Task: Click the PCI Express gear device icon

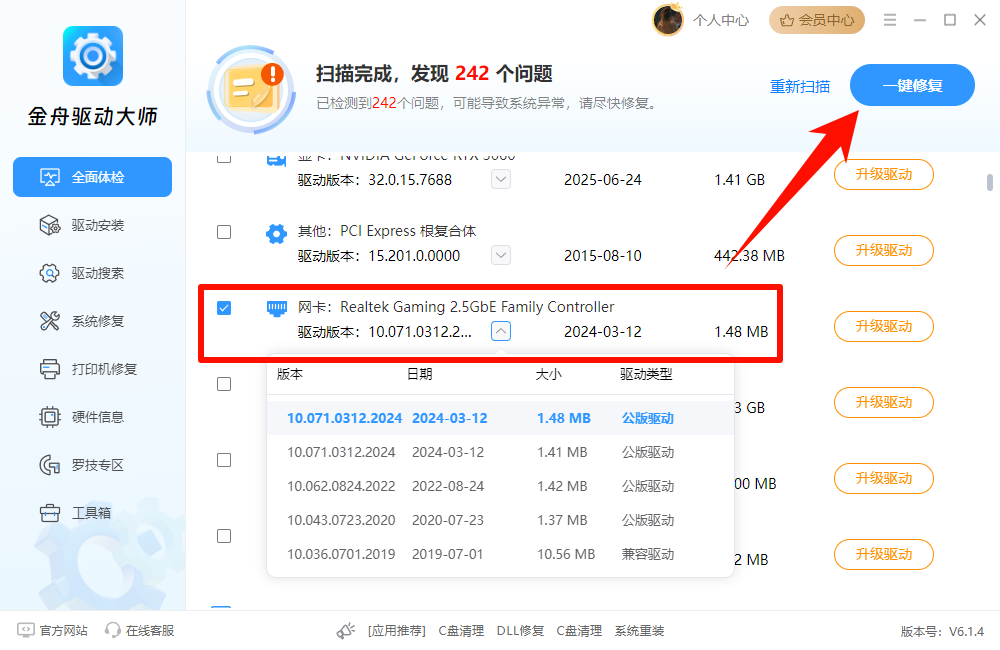Action: coord(276,233)
